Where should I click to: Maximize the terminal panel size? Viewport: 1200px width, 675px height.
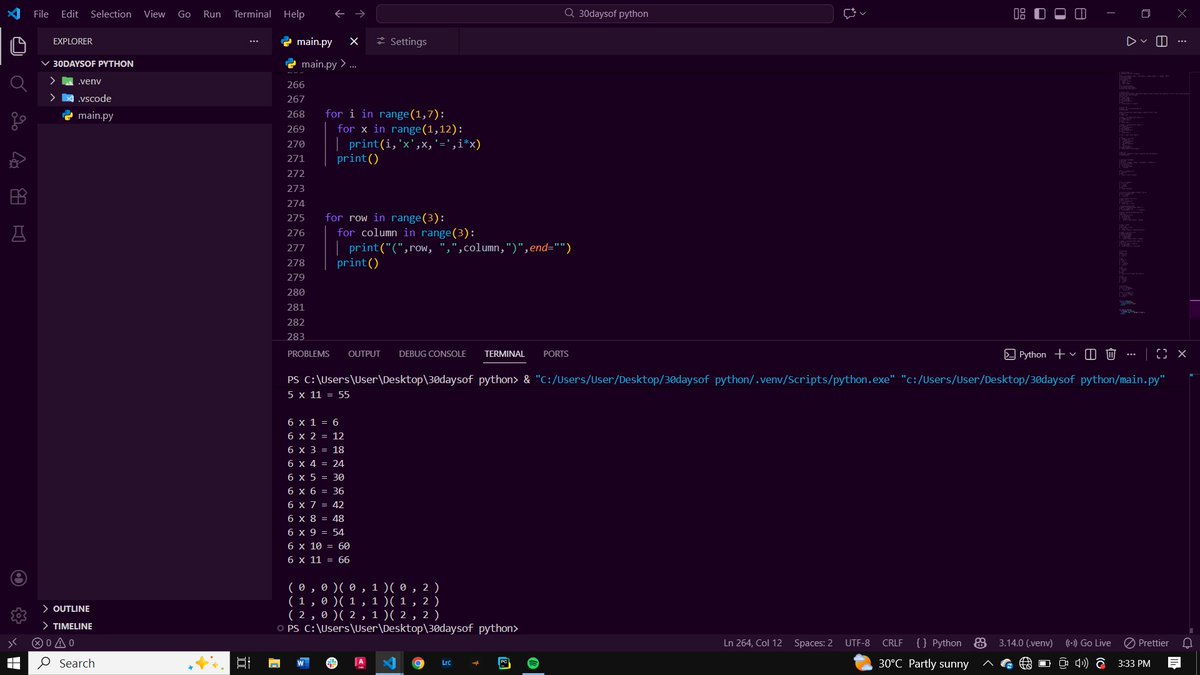click(1161, 354)
